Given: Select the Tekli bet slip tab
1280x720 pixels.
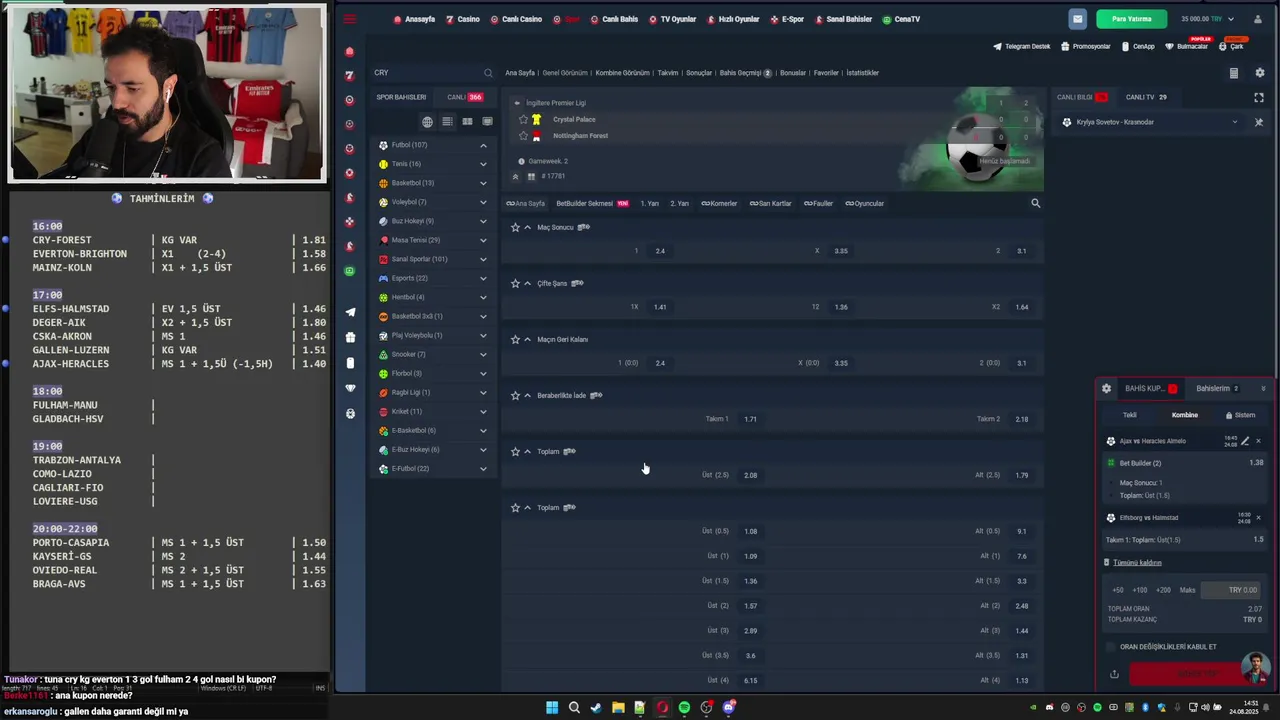Looking at the screenshot, I should point(1130,415).
